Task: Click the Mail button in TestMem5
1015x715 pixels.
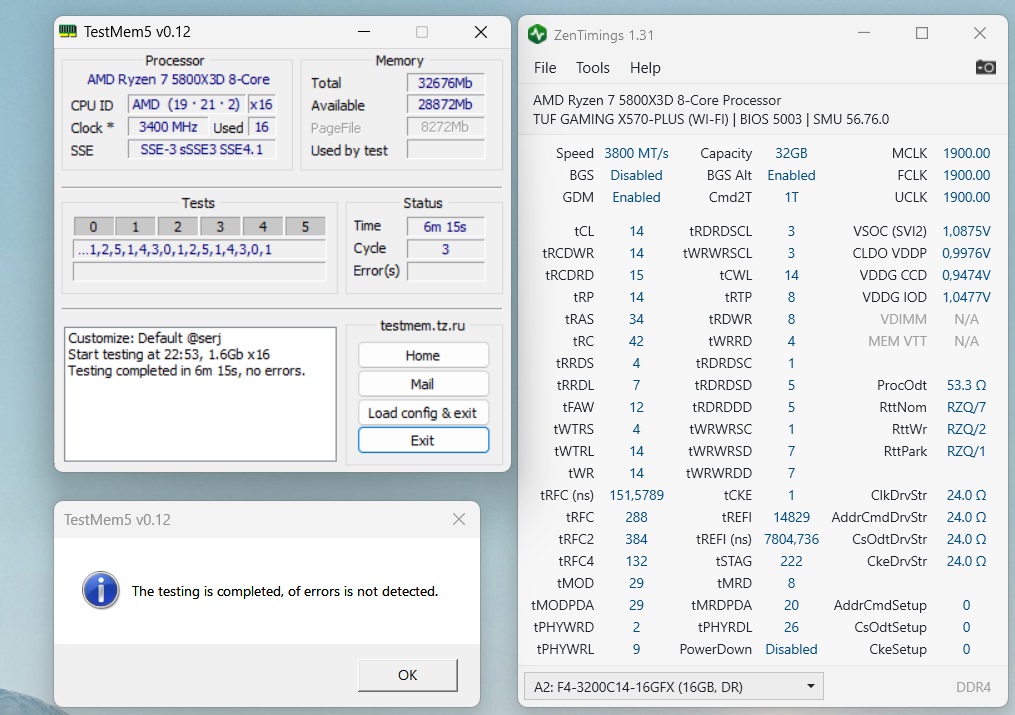Action: (423, 384)
